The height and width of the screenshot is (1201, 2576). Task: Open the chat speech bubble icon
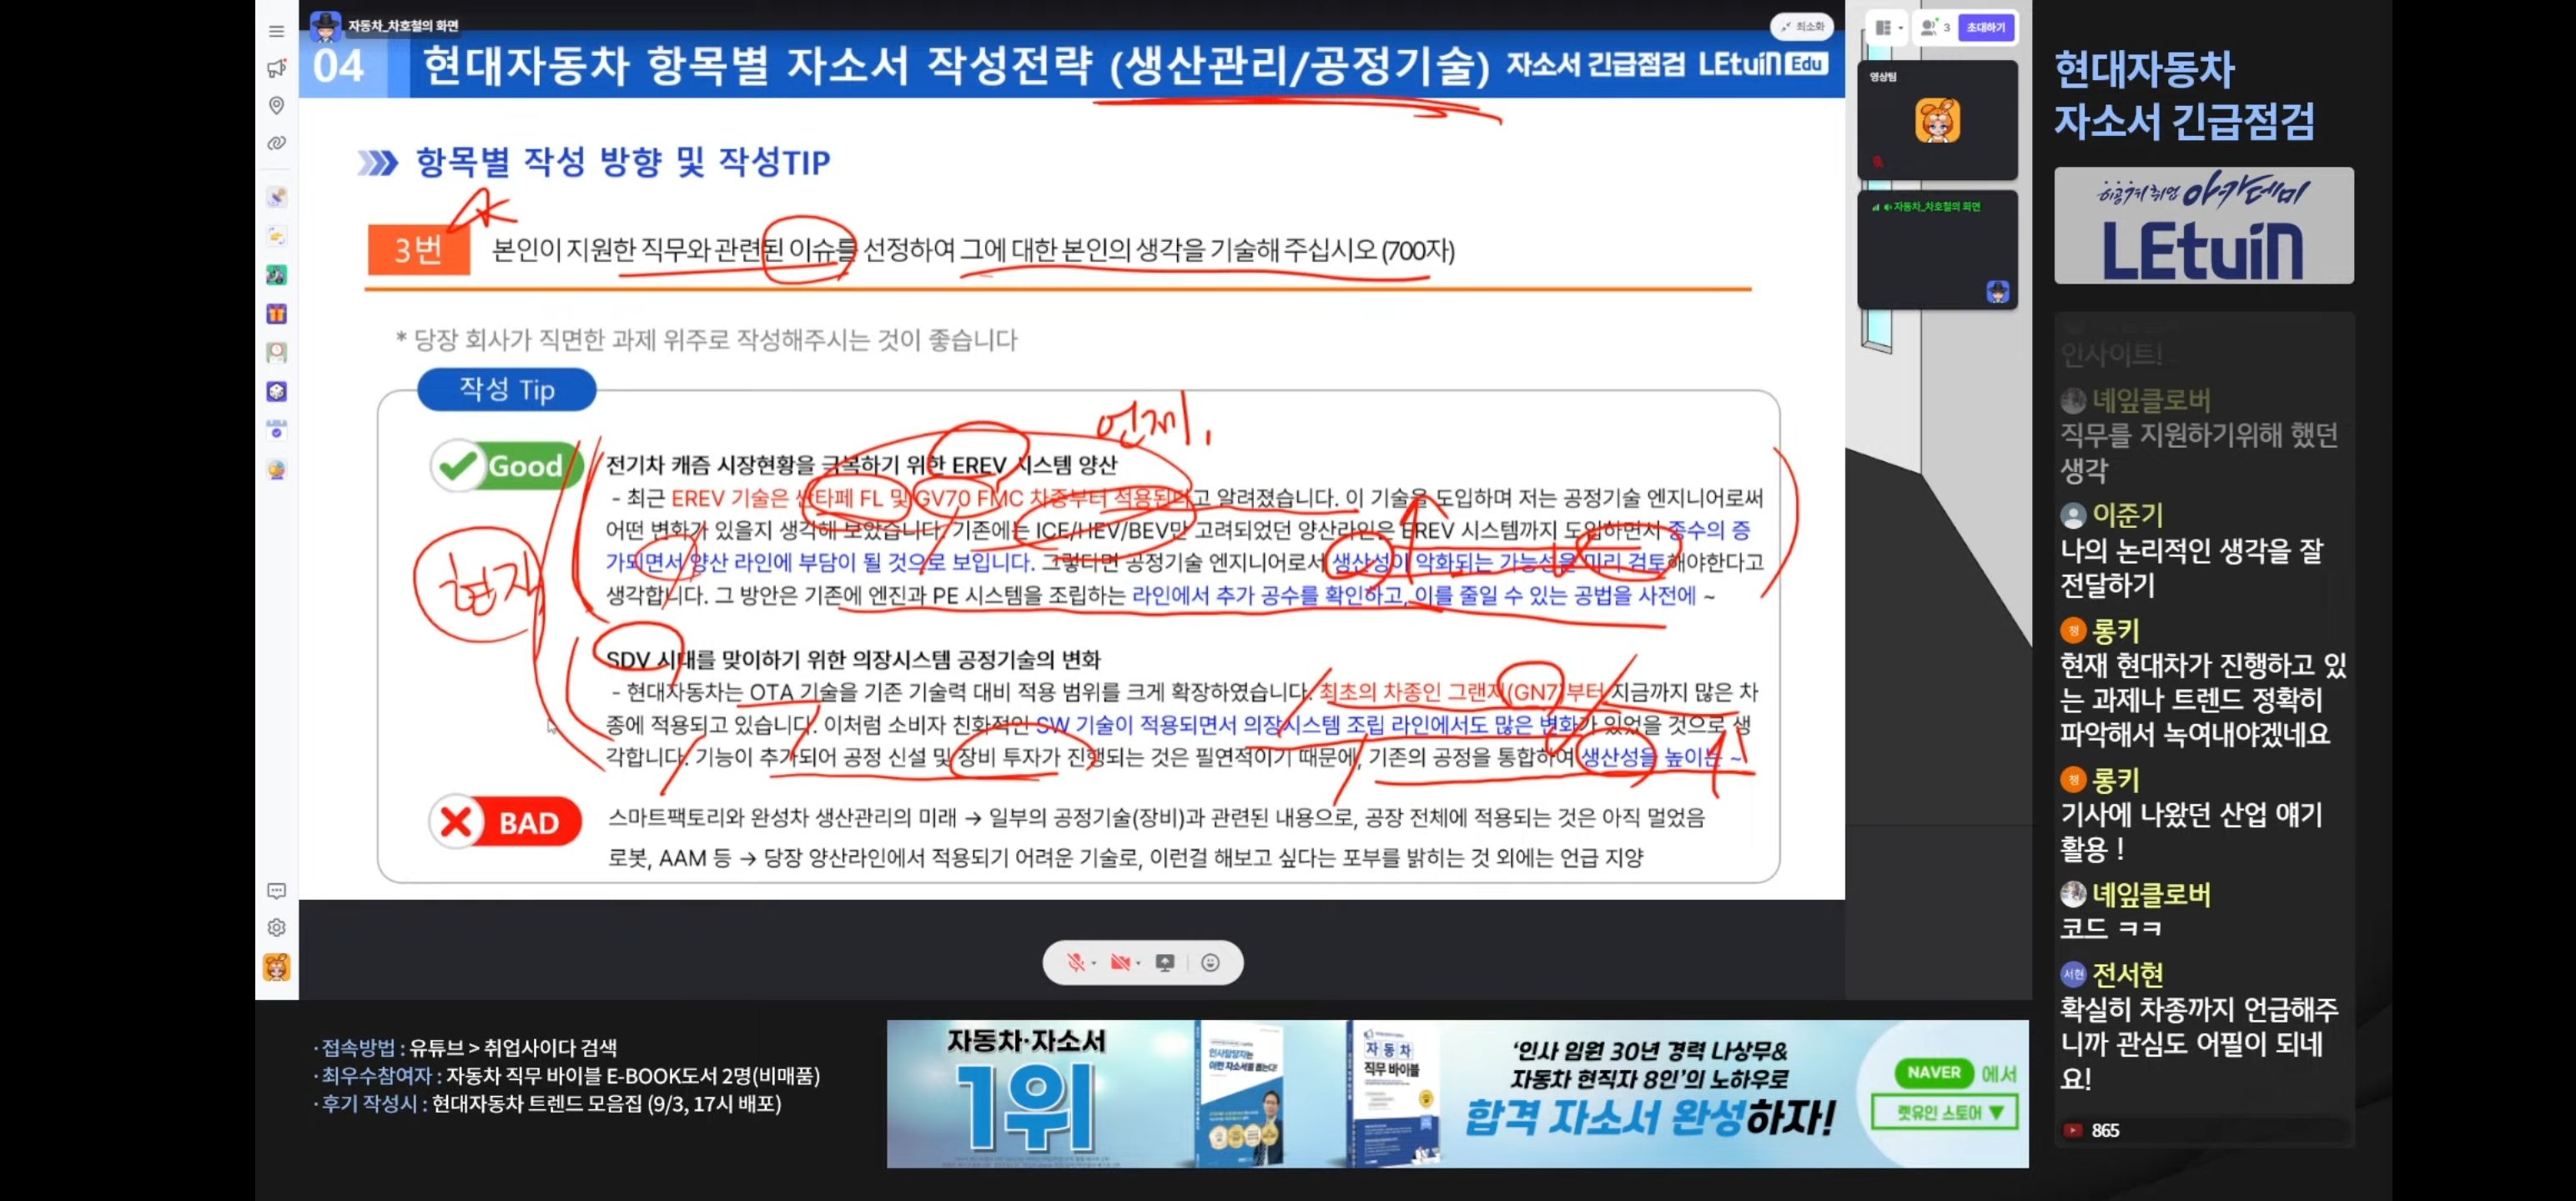coord(277,890)
